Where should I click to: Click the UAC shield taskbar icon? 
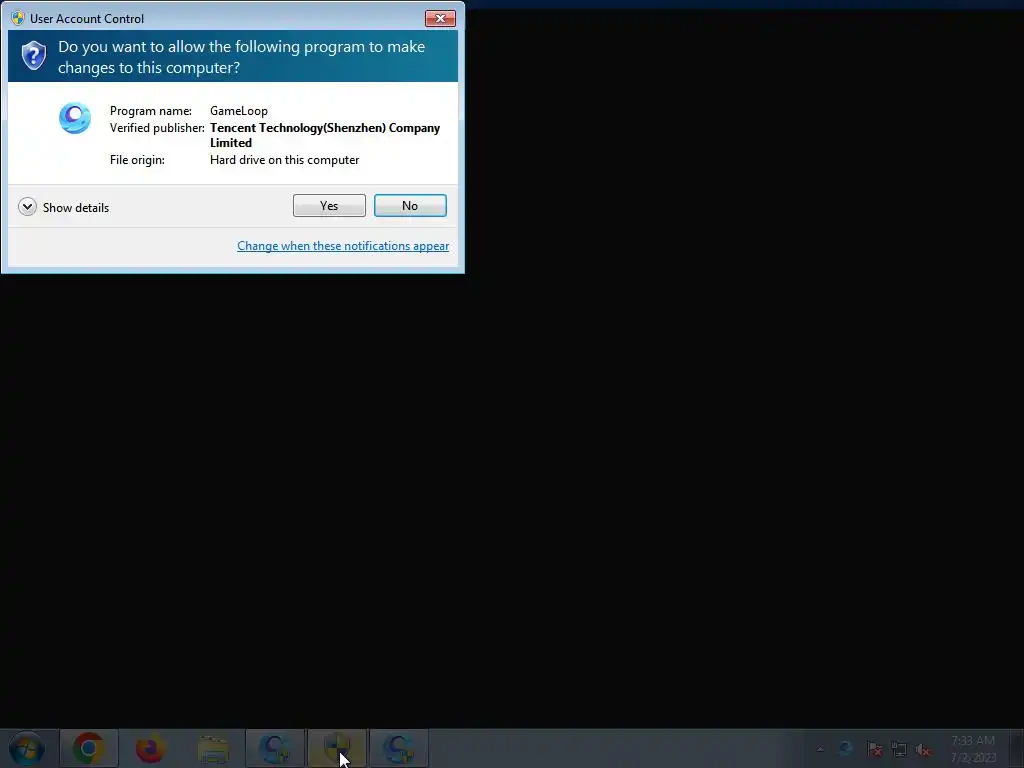click(x=337, y=748)
